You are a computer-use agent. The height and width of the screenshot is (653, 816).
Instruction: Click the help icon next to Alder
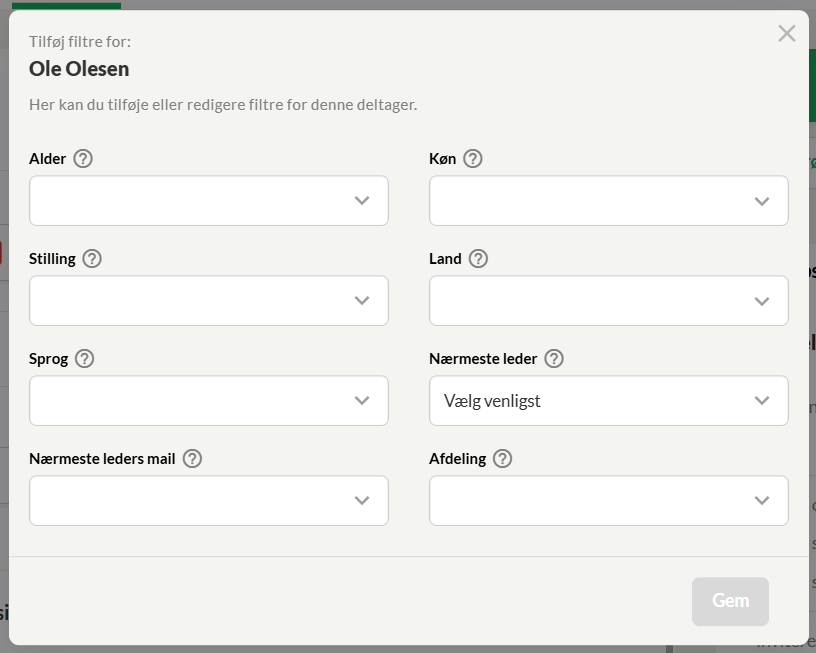(83, 159)
